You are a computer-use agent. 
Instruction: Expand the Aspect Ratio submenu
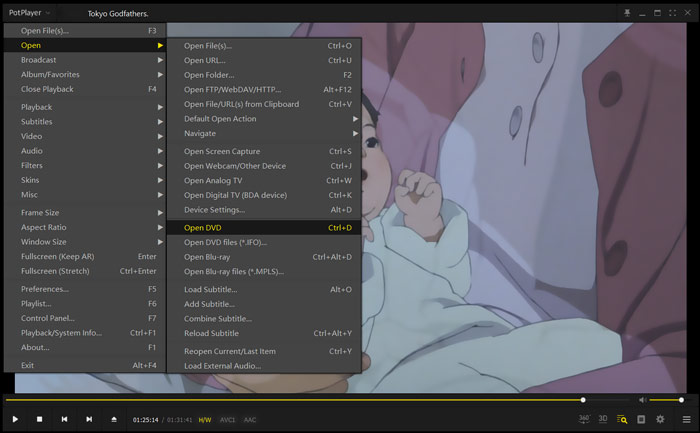coord(85,227)
